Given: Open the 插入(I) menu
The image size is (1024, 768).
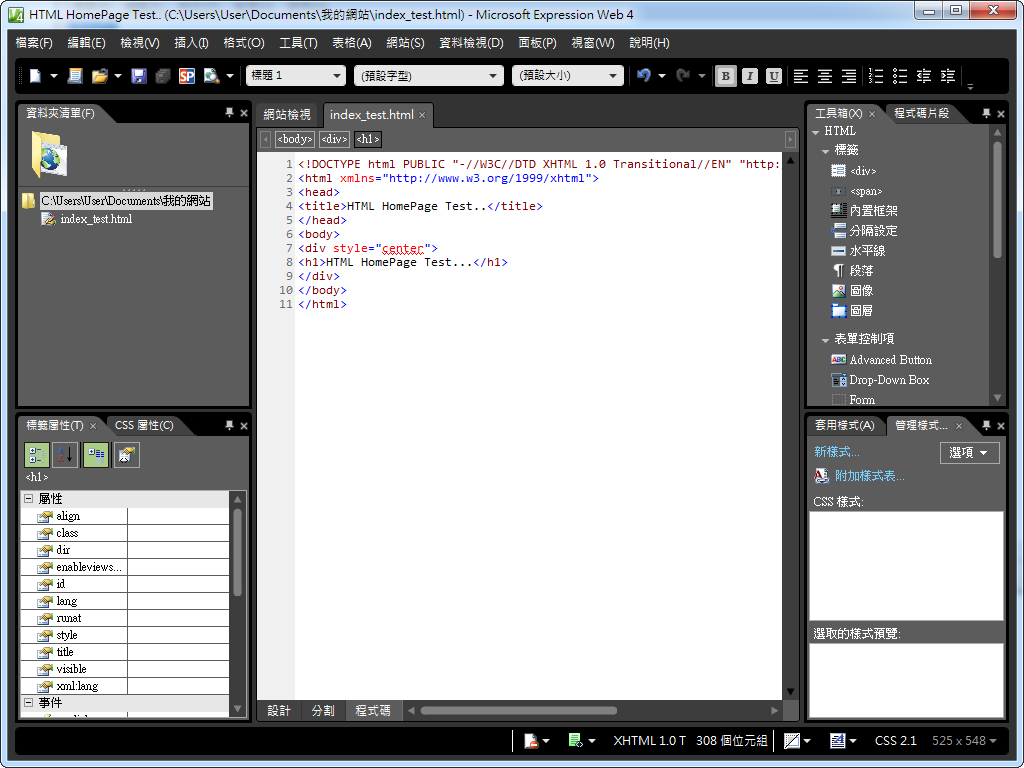Looking at the screenshot, I should coord(191,43).
